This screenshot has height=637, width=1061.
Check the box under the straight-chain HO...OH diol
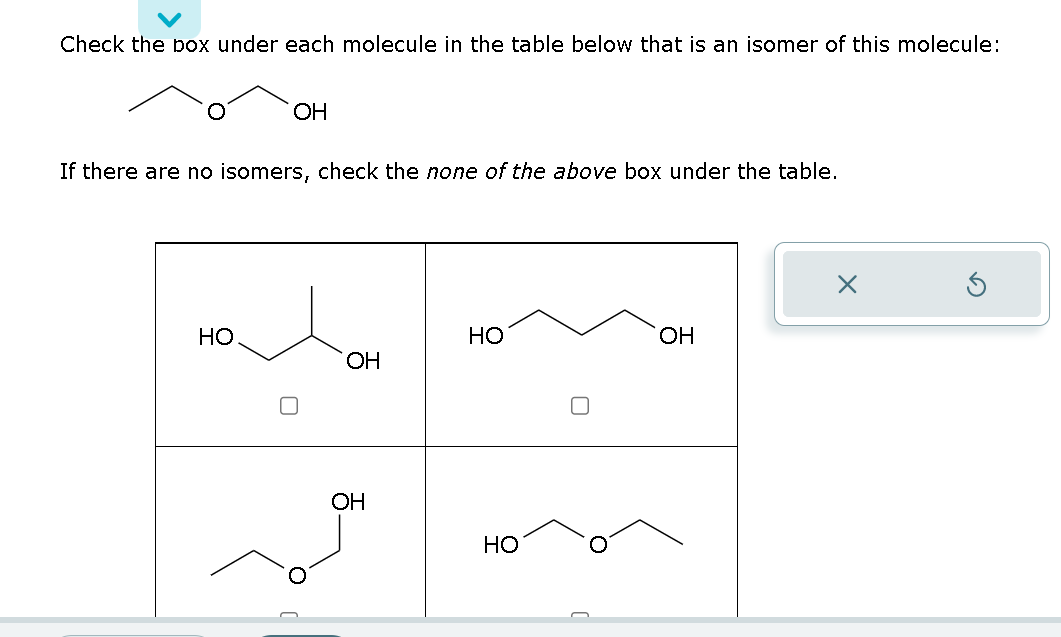(578, 404)
